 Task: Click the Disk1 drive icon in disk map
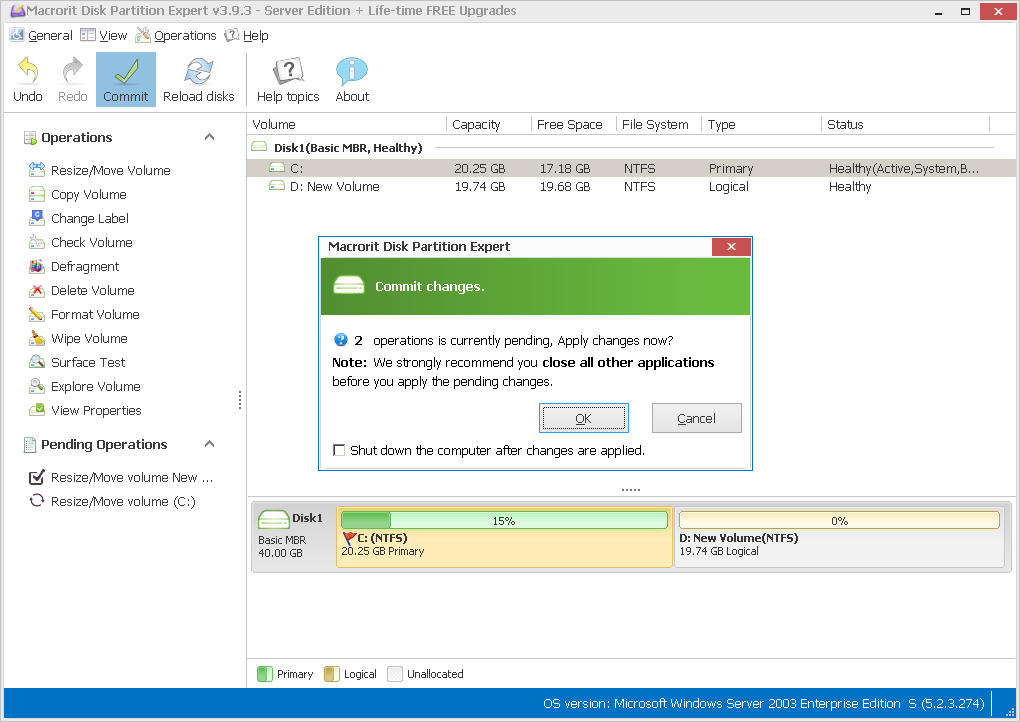[274, 519]
